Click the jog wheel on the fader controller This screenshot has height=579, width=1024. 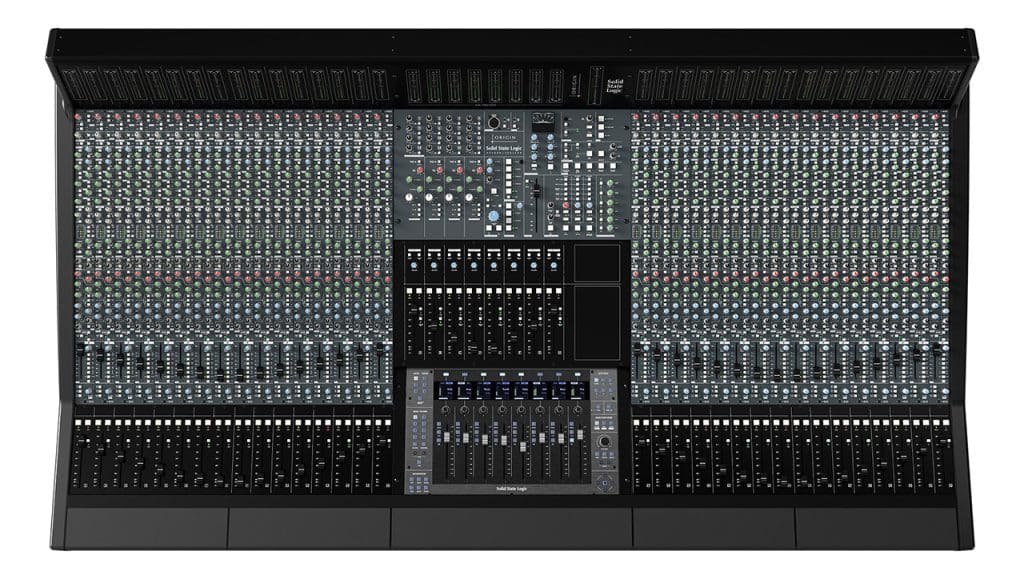pyautogui.click(x=604, y=442)
